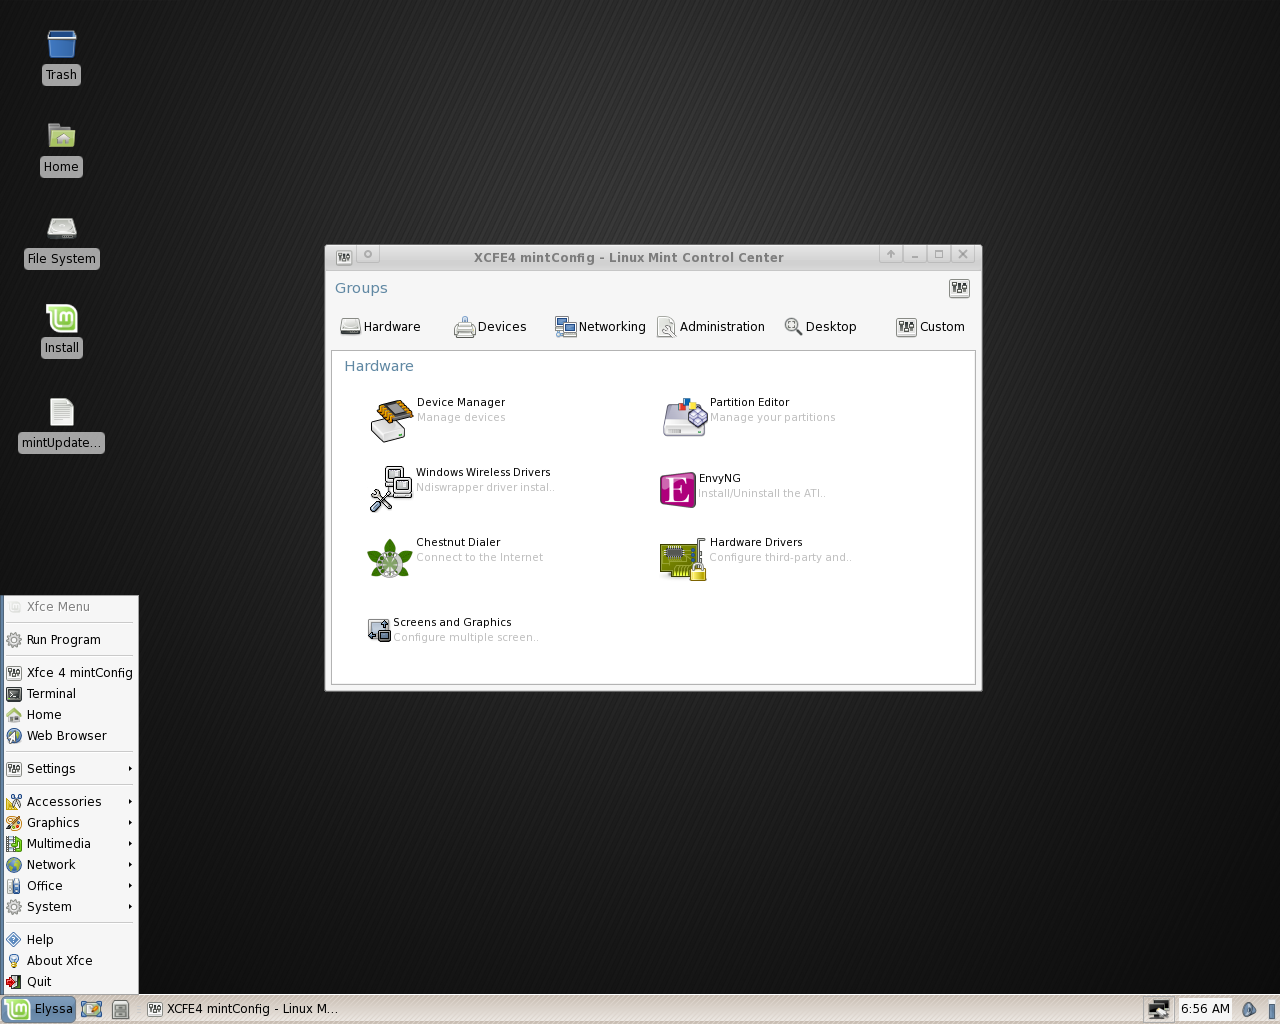Image resolution: width=1280 pixels, height=1024 pixels.
Task: Select the Administration group
Action: click(x=710, y=327)
